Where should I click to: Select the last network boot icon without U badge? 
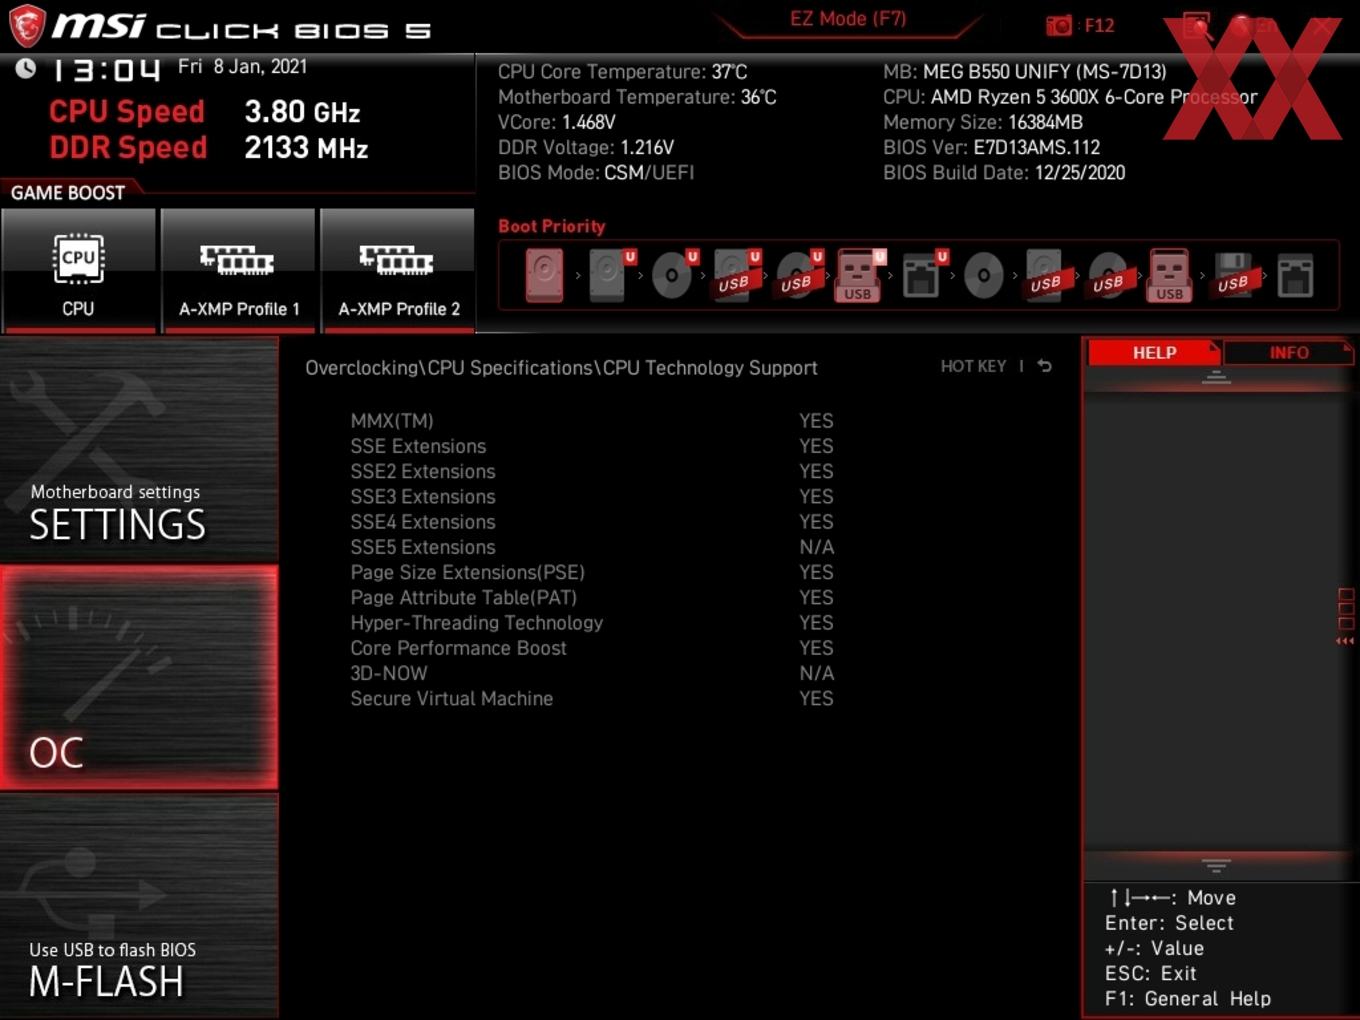point(1295,276)
